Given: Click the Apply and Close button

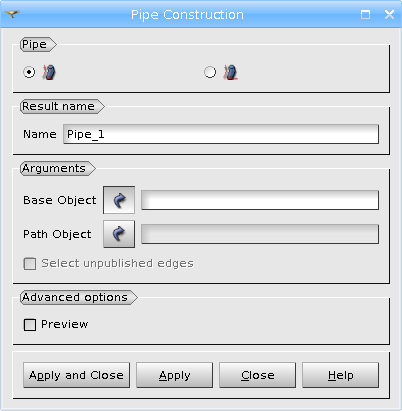Looking at the screenshot, I should 76,375.
